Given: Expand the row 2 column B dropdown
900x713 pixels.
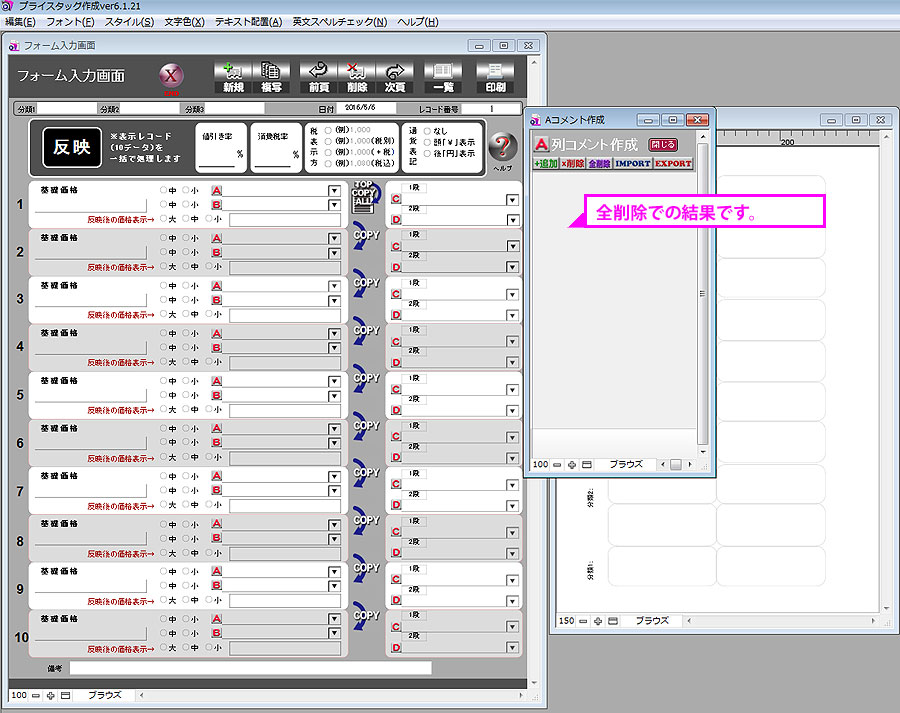Looking at the screenshot, I should coord(334,253).
